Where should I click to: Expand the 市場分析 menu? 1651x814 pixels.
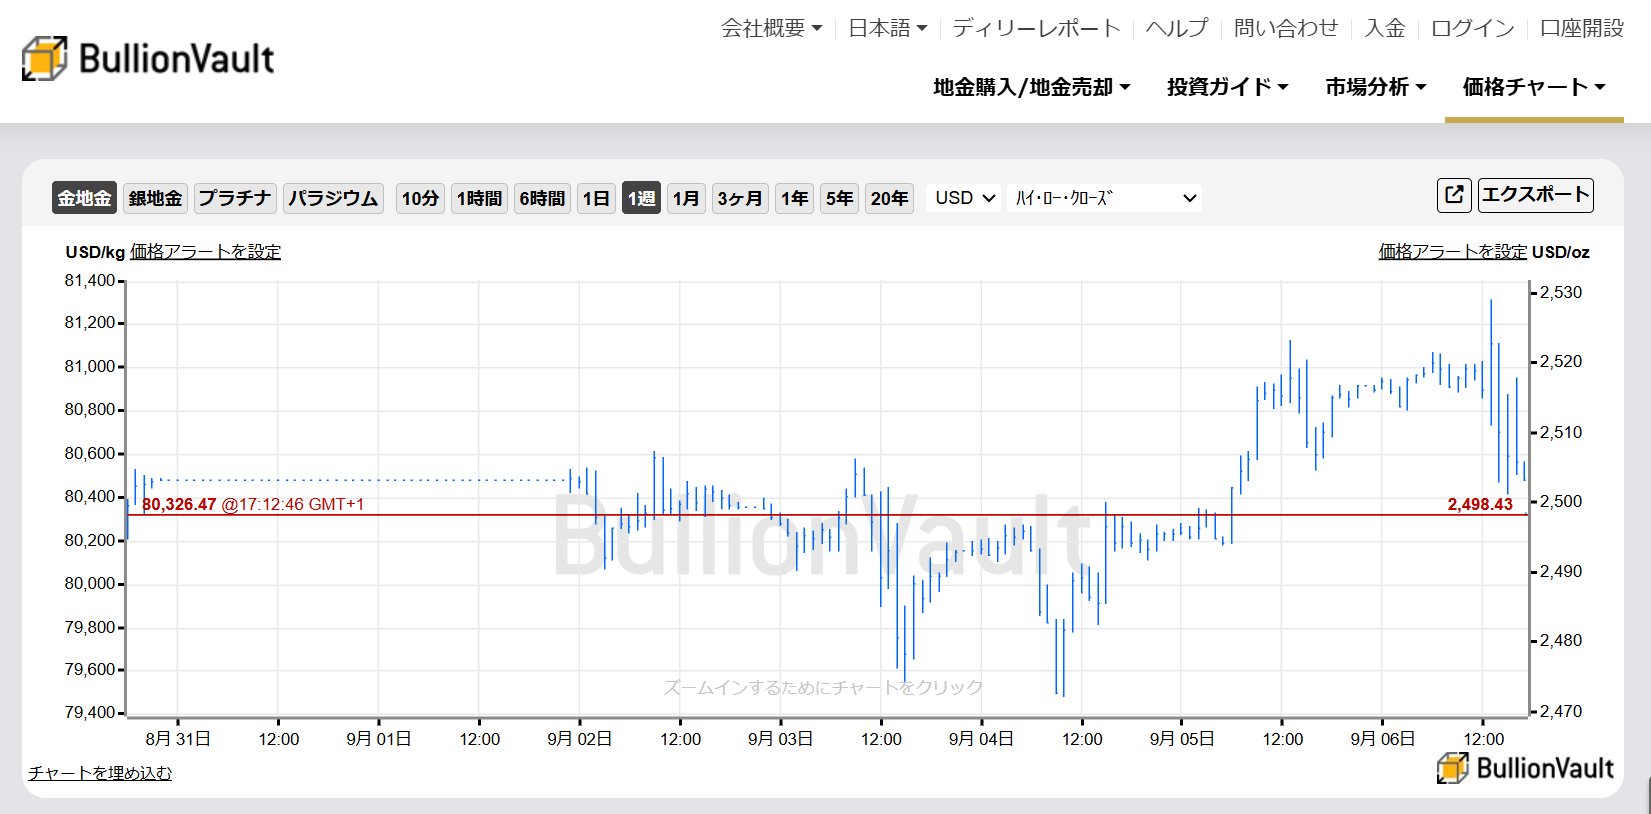pyautogui.click(x=1376, y=87)
